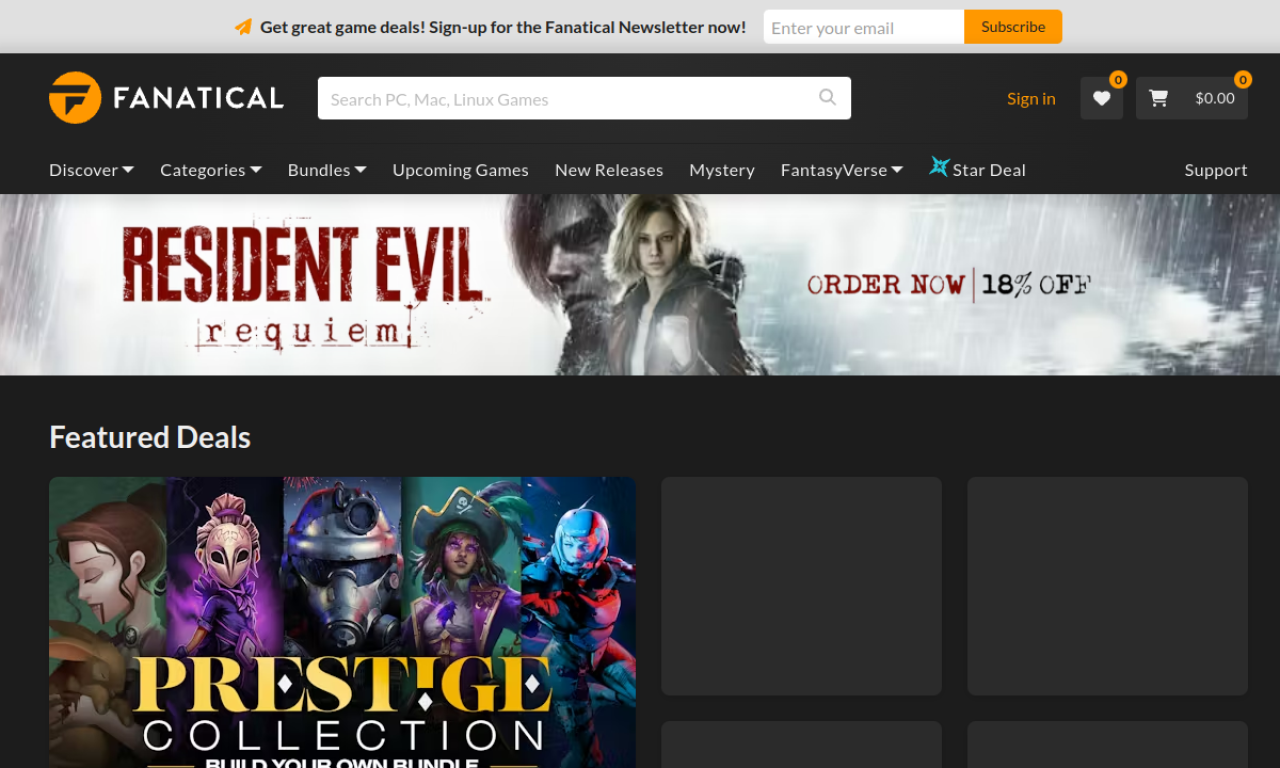Click the Enter your email field
Viewport: 1280px width, 768px height.
(862, 27)
